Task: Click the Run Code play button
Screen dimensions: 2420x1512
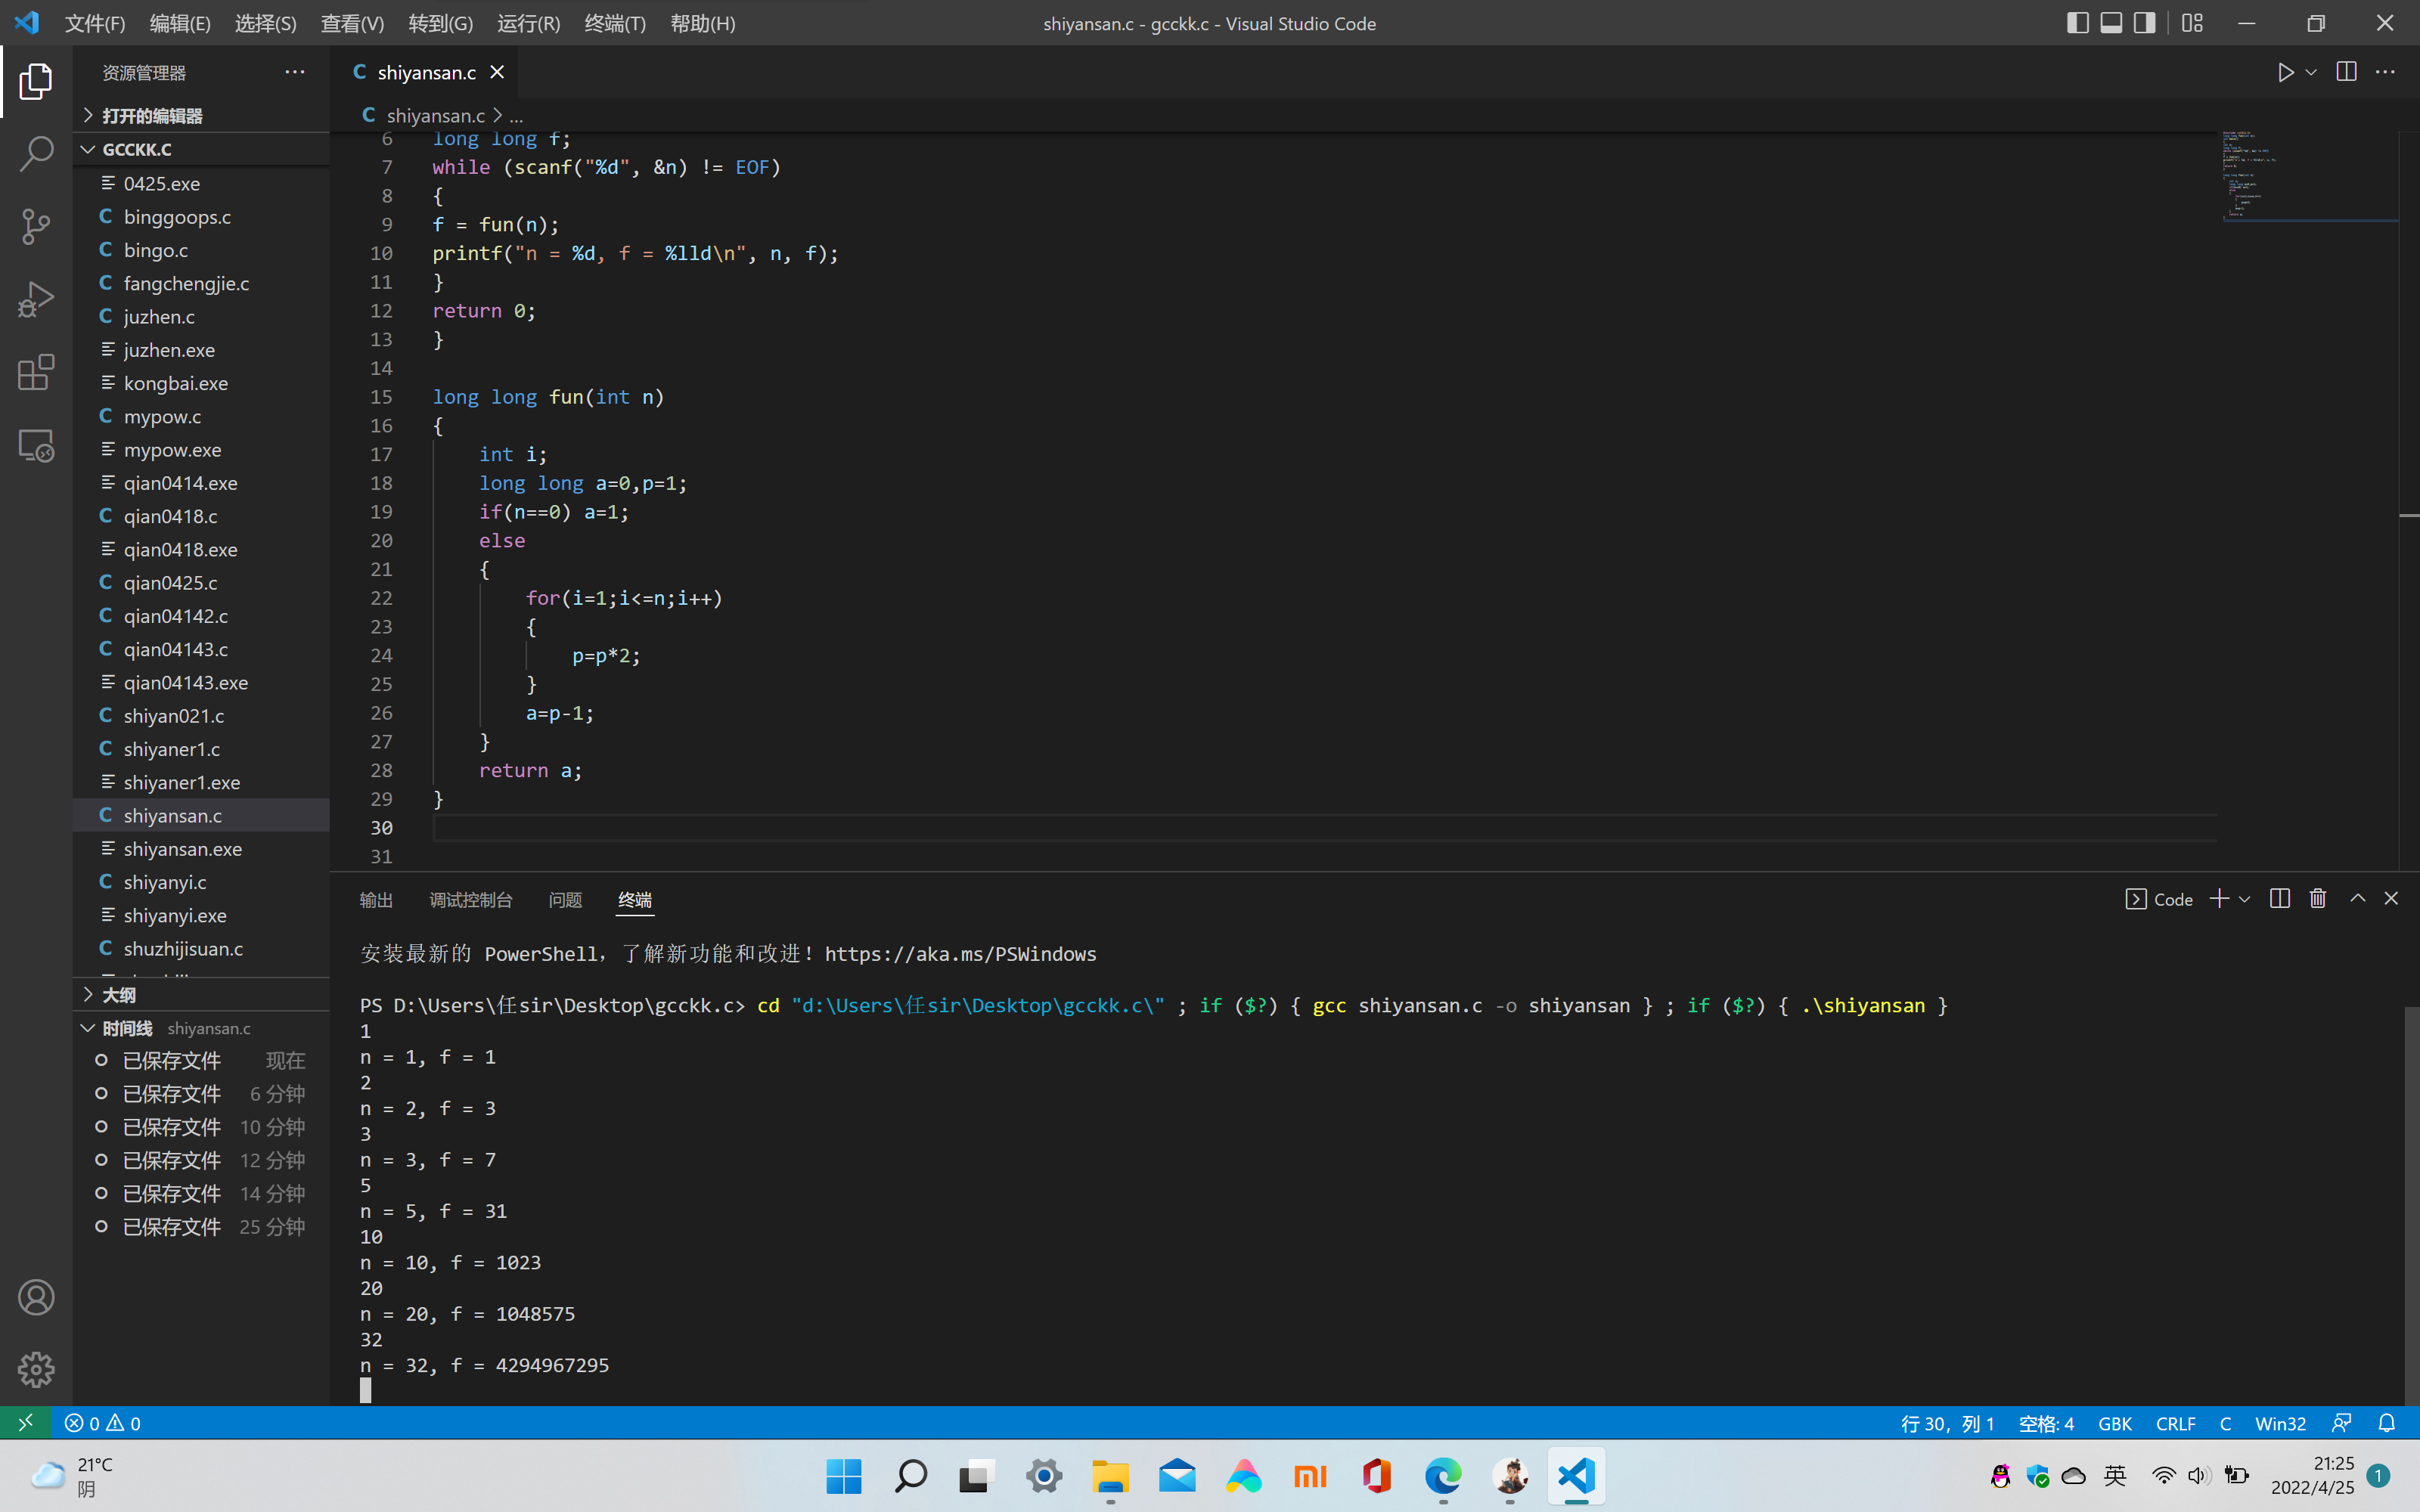Action: (2285, 72)
